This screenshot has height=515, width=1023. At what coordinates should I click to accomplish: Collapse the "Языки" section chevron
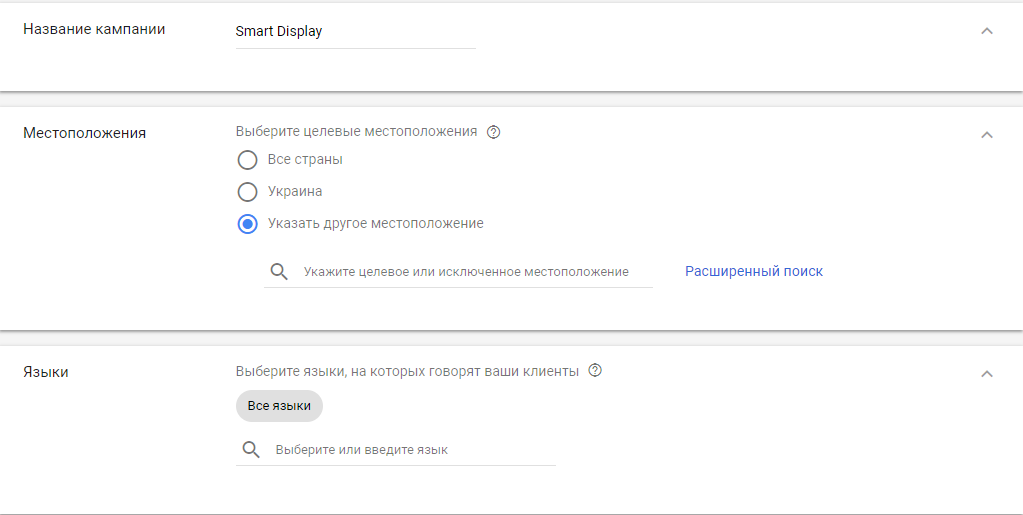coord(986,374)
